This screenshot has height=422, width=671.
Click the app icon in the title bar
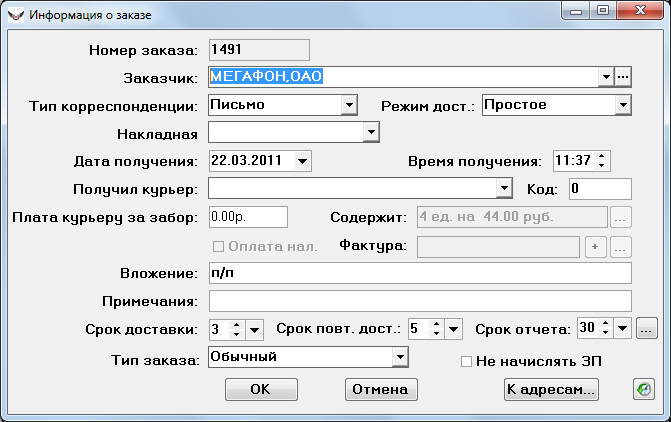(x=16, y=15)
